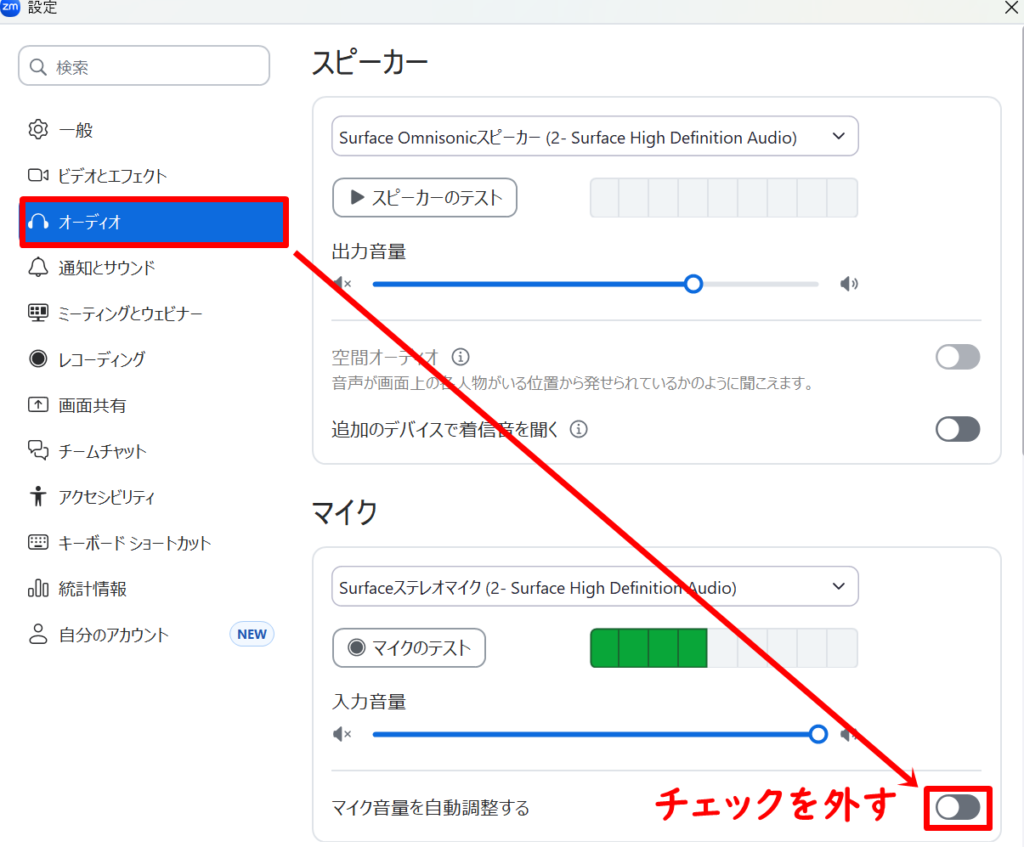Switch to the アクセシビリティ section
1024x847 pixels.
[x=37, y=497]
